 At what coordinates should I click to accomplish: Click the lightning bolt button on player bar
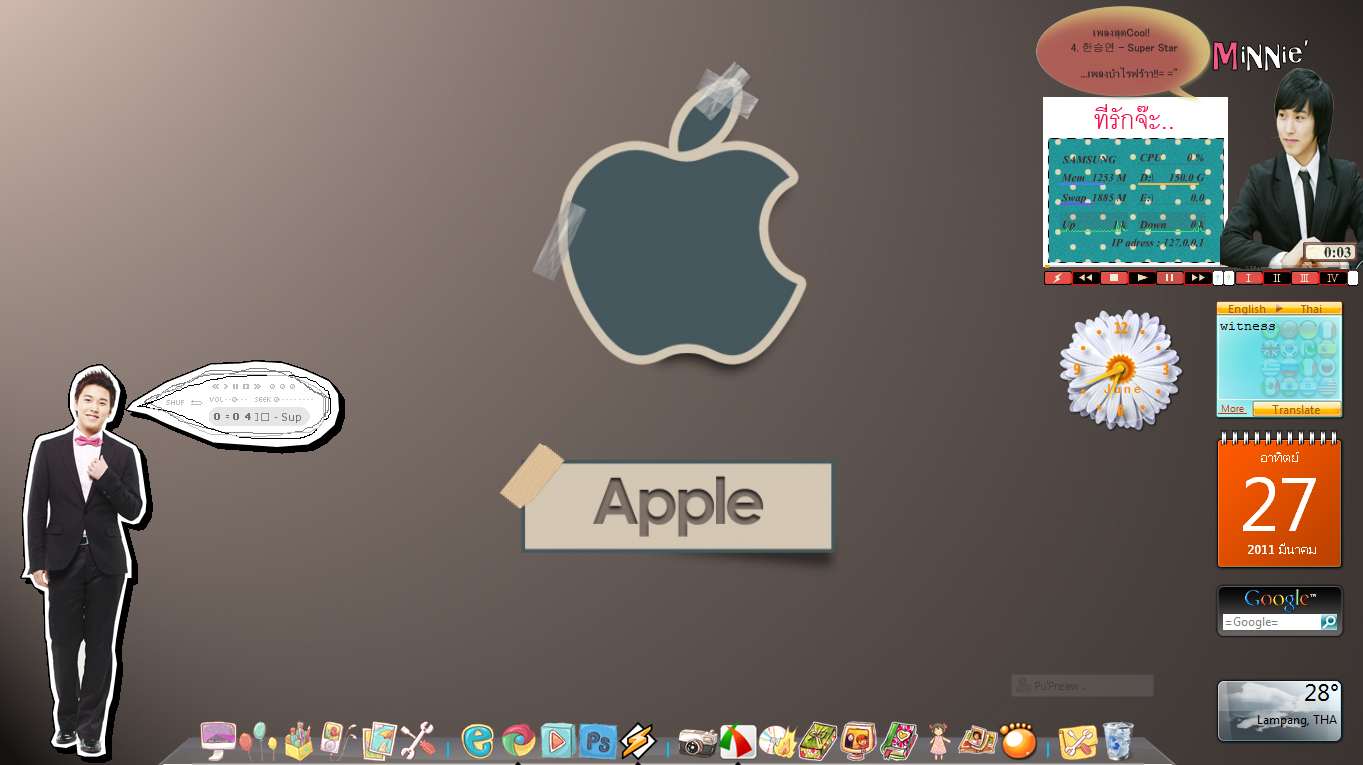[1058, 278]
